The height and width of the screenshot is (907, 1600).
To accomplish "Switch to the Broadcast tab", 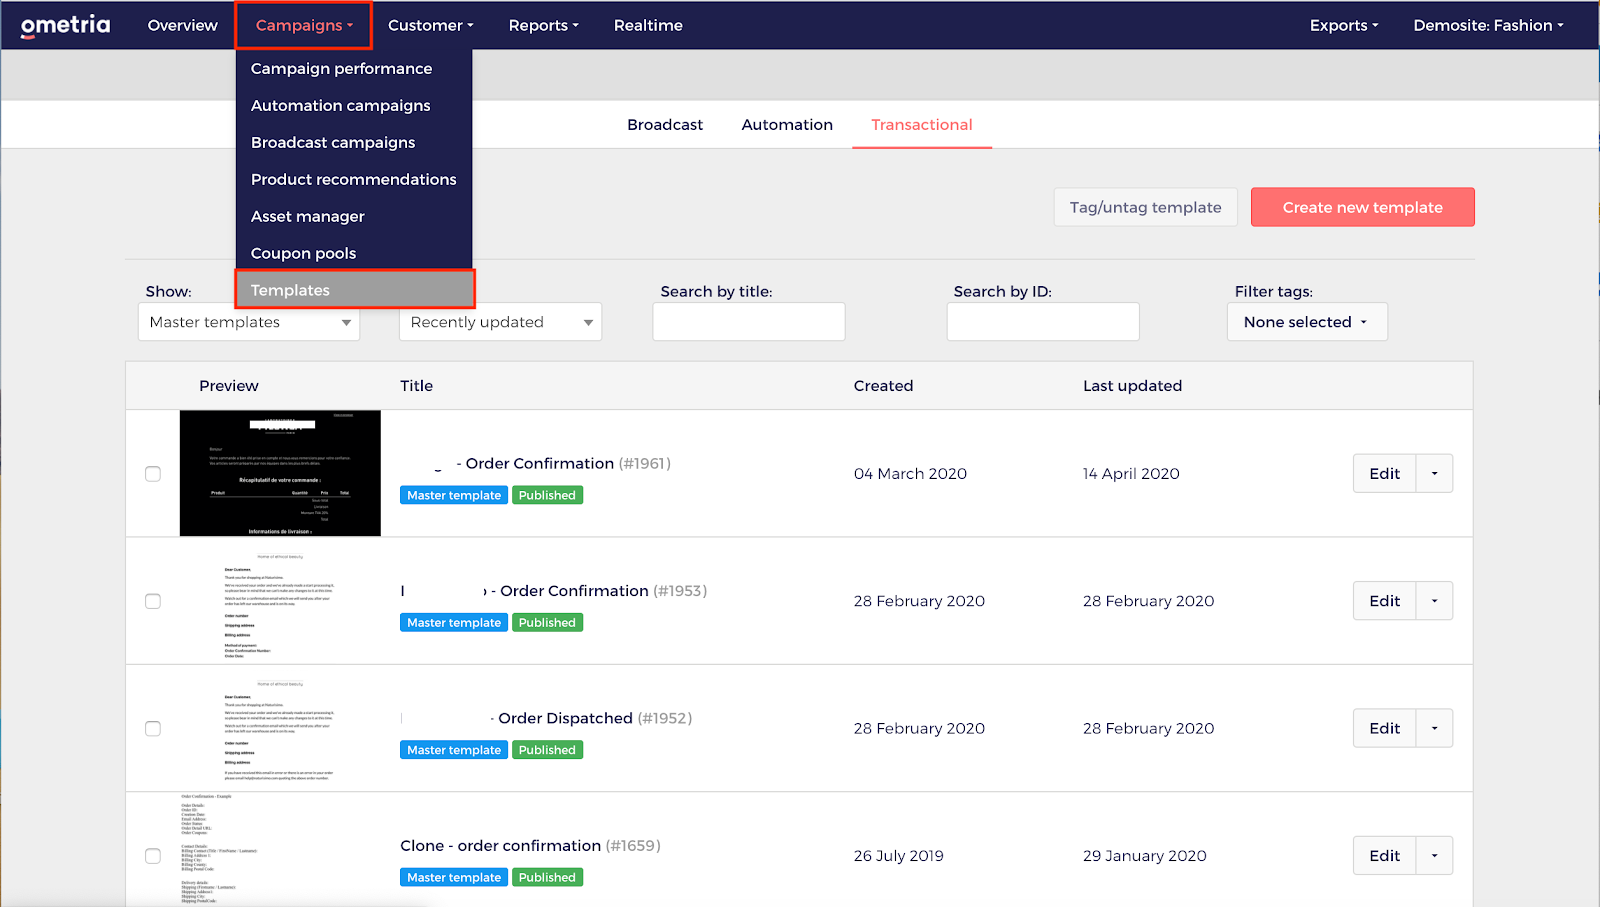I will 665,125.
